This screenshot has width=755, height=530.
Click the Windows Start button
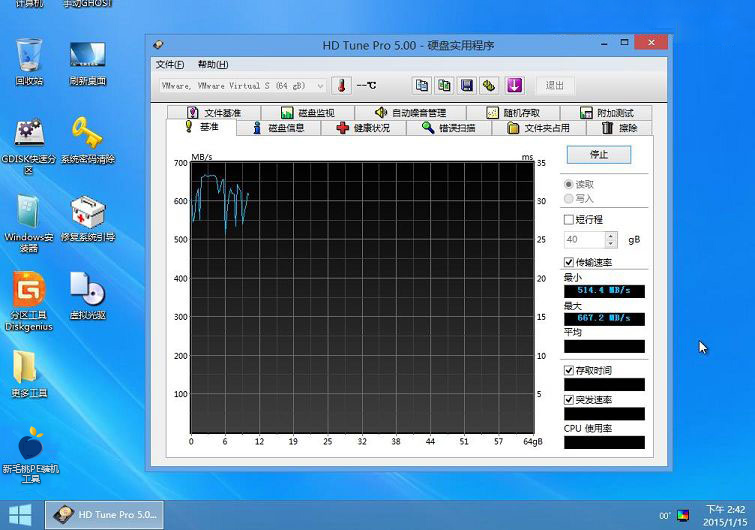[x=20, y=515]
